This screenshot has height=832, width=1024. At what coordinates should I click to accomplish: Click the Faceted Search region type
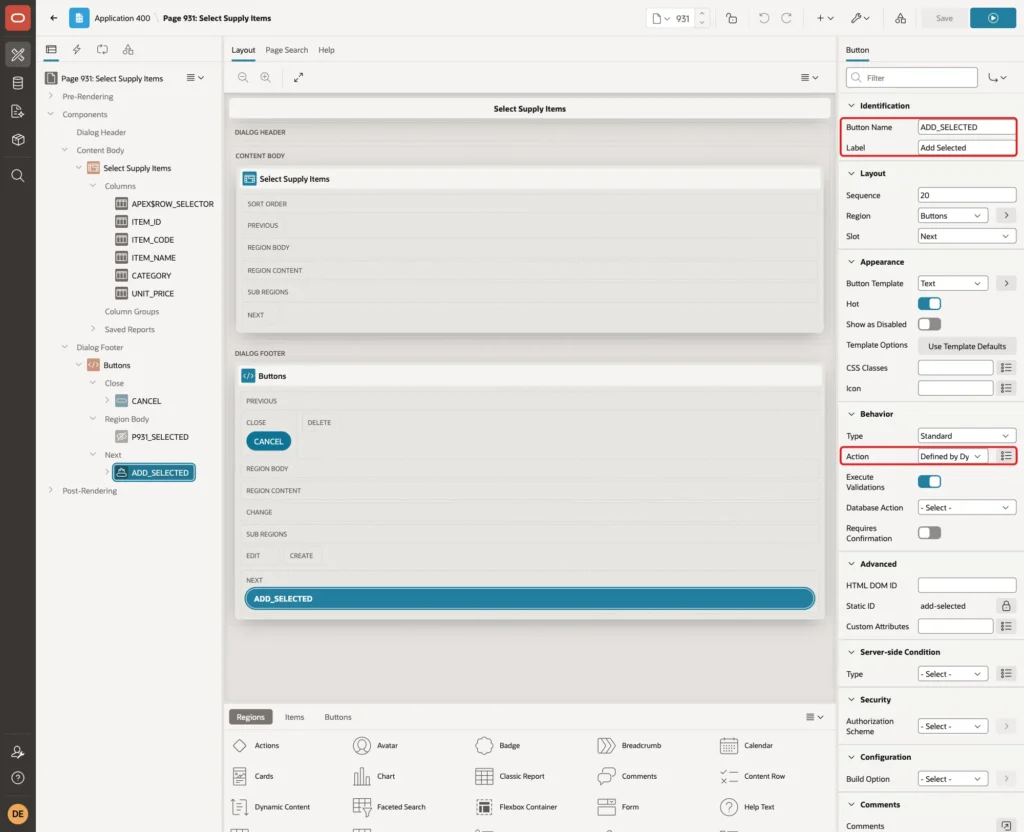coord(389,807)
